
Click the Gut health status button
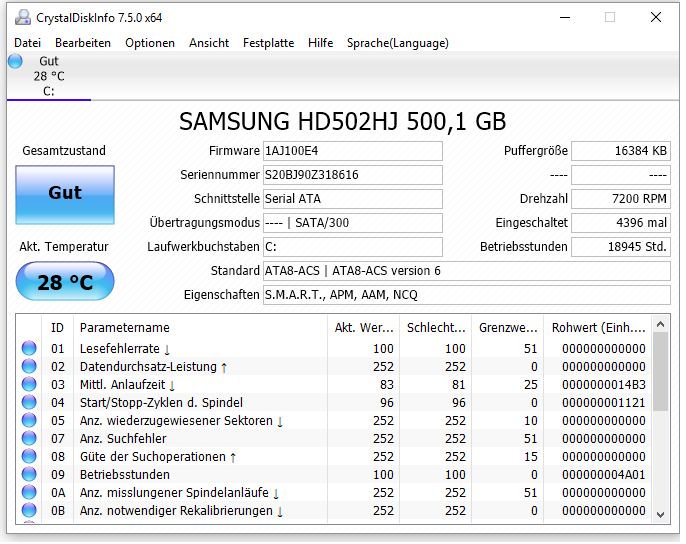(65, 195)
